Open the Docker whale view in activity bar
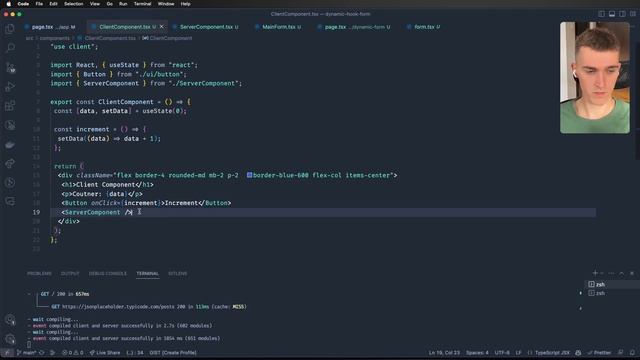Image resolution: width=640 pixels, height=360 pixels. (x=10, y=144)
